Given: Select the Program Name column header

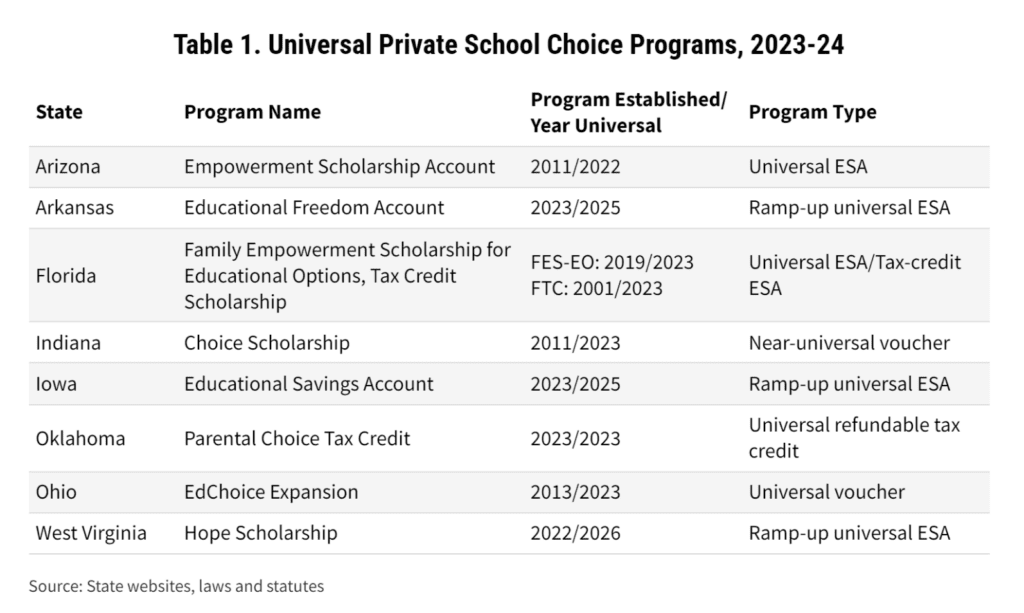Looking at the screenshot, I should coord(252,112).
